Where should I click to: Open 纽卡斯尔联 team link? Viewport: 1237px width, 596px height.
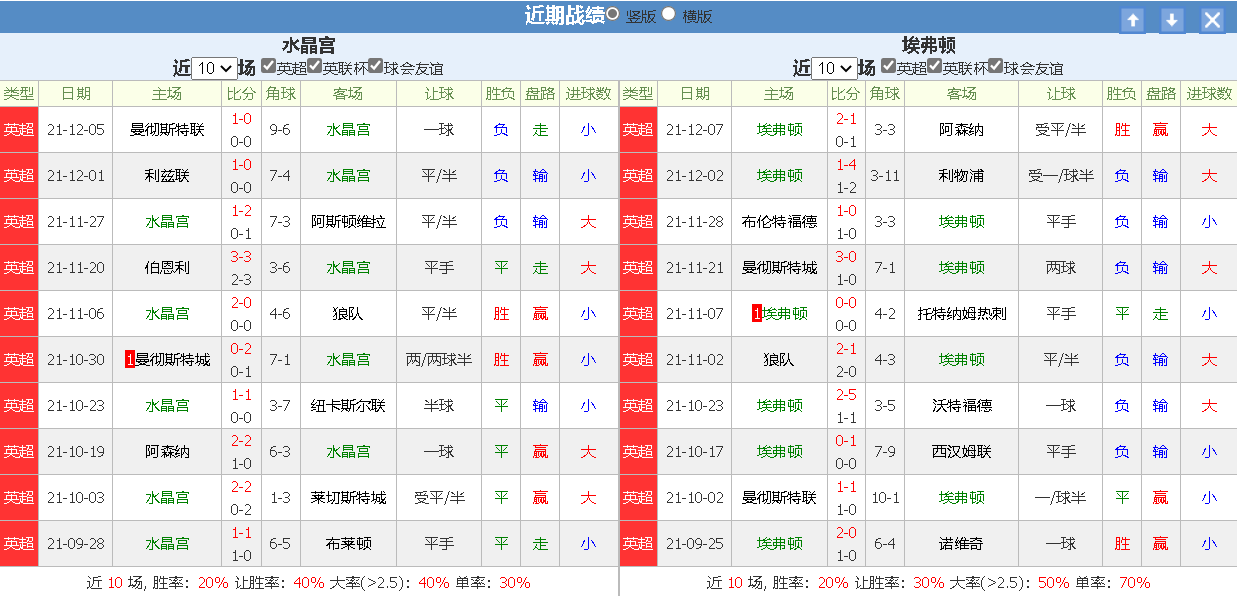[x=348, y=405]
